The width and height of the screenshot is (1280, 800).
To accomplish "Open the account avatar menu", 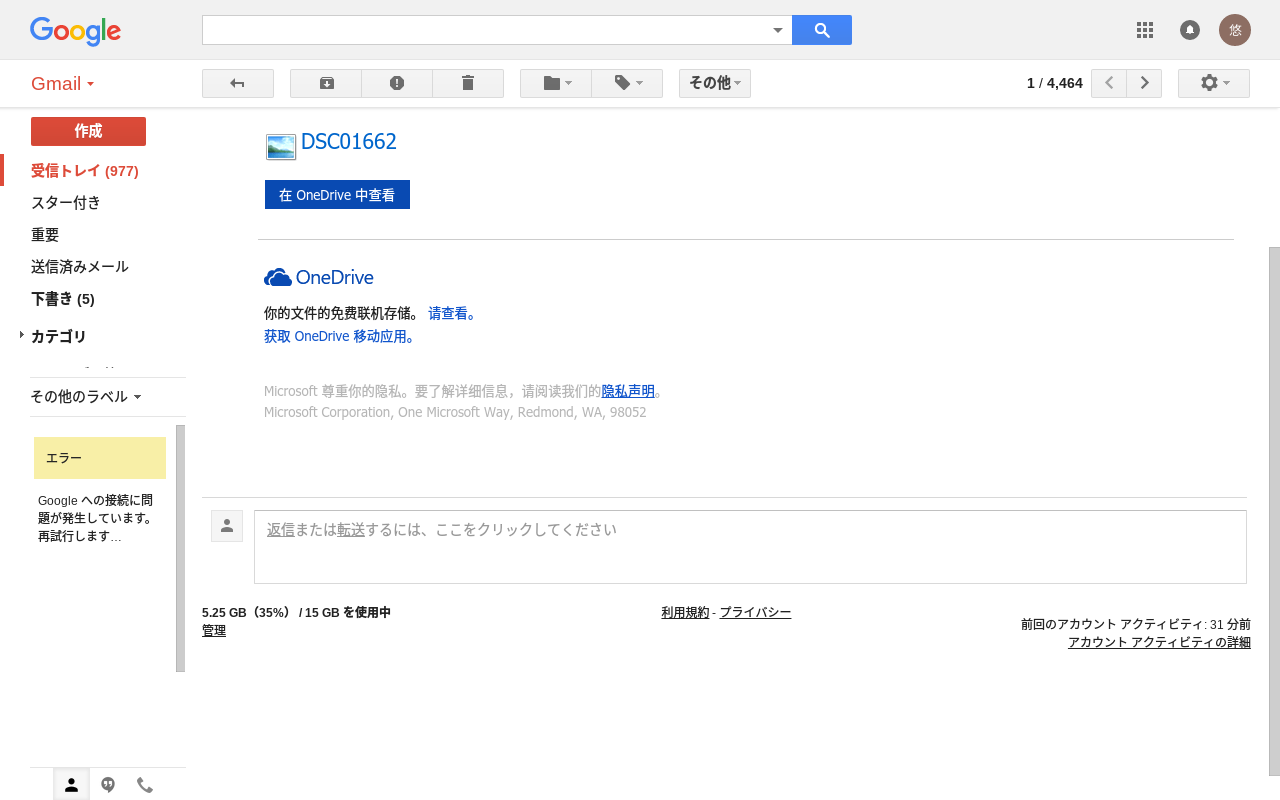I will (x=1235, y=30).
